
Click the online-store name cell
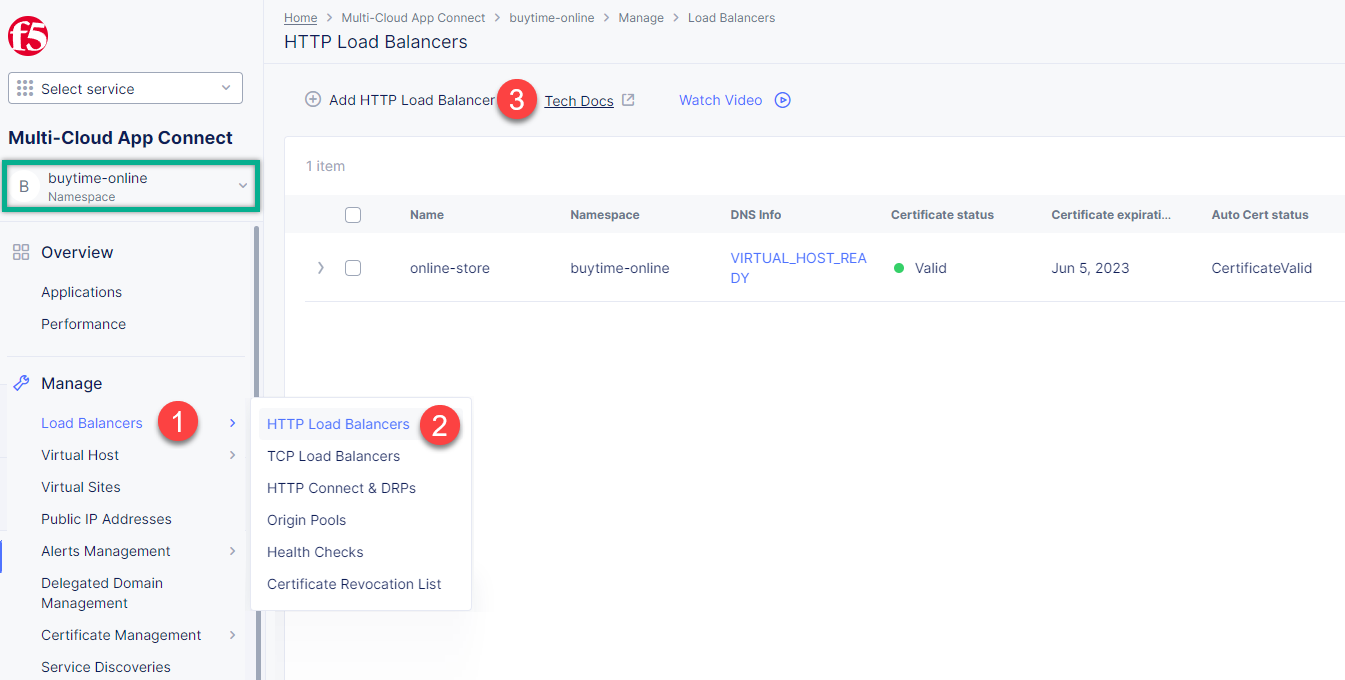pos(450,268)
